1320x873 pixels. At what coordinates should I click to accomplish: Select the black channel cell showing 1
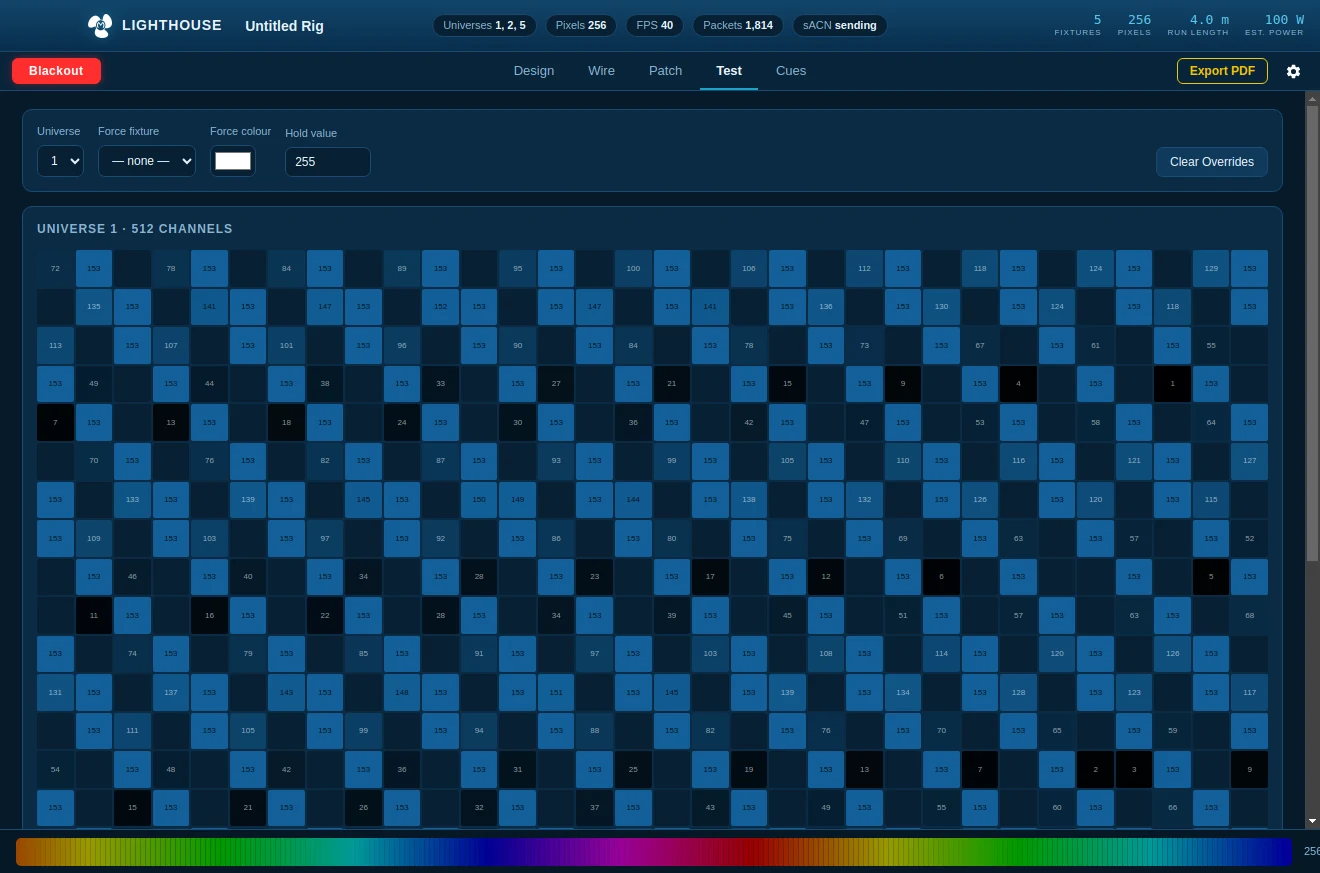pos(1172,384)
